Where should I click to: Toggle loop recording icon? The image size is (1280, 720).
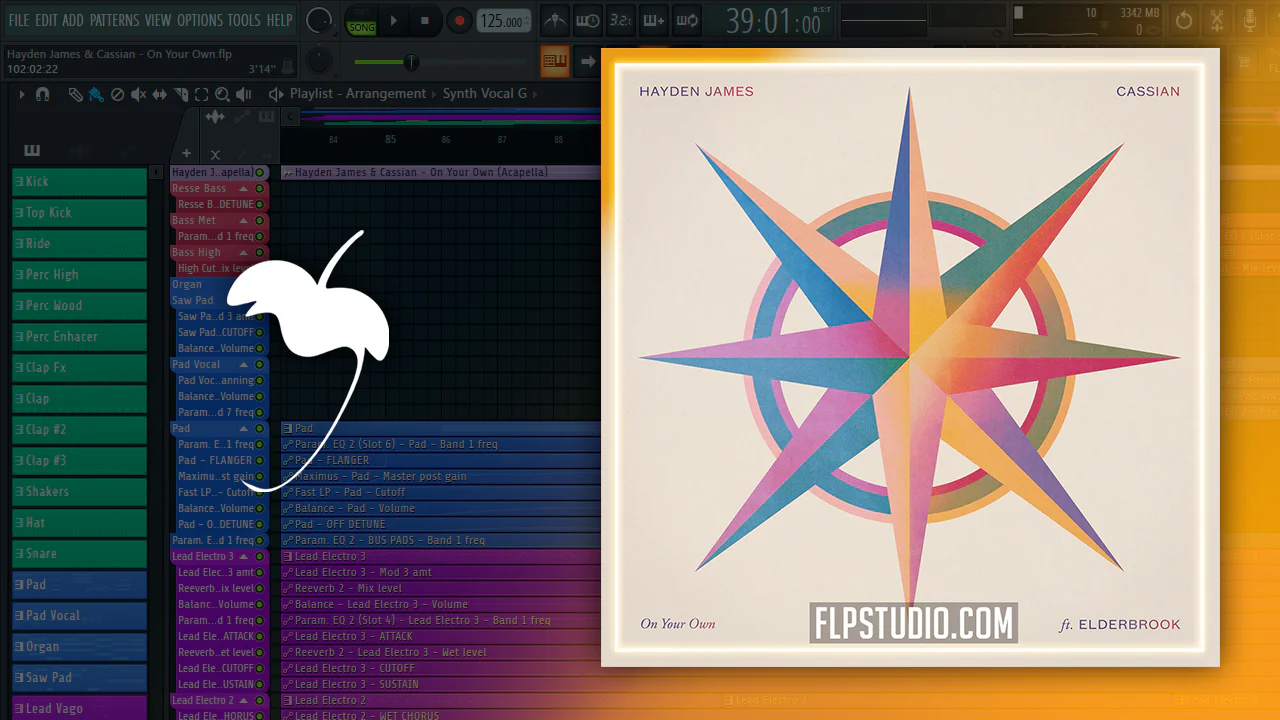[687, 20]
